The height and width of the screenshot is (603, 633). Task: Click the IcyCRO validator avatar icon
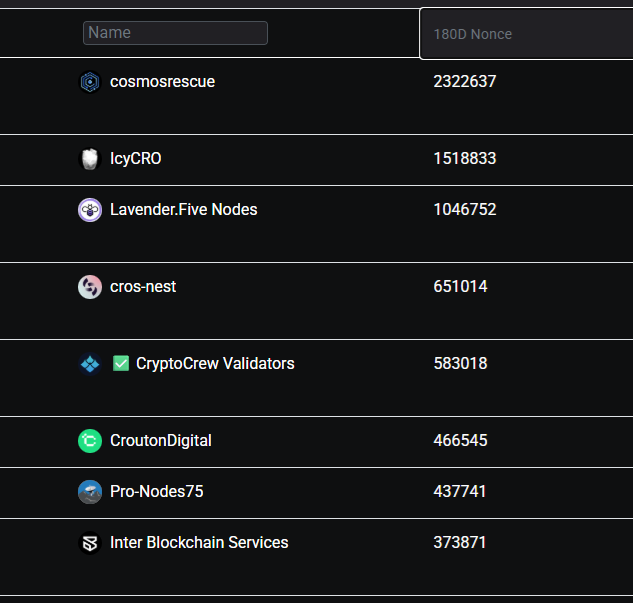click(x=90, y=159)
